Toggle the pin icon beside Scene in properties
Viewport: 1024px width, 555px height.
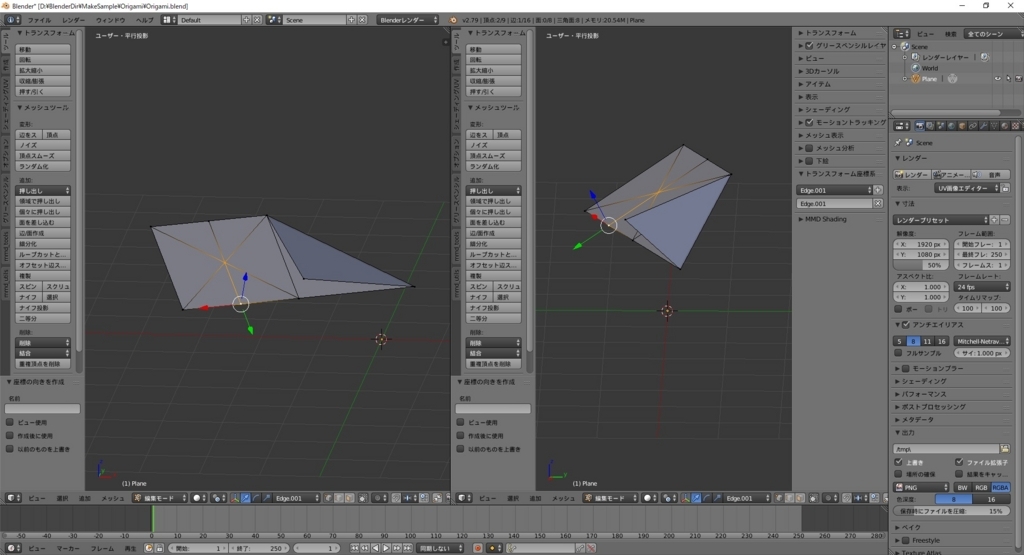coord(897,142)
